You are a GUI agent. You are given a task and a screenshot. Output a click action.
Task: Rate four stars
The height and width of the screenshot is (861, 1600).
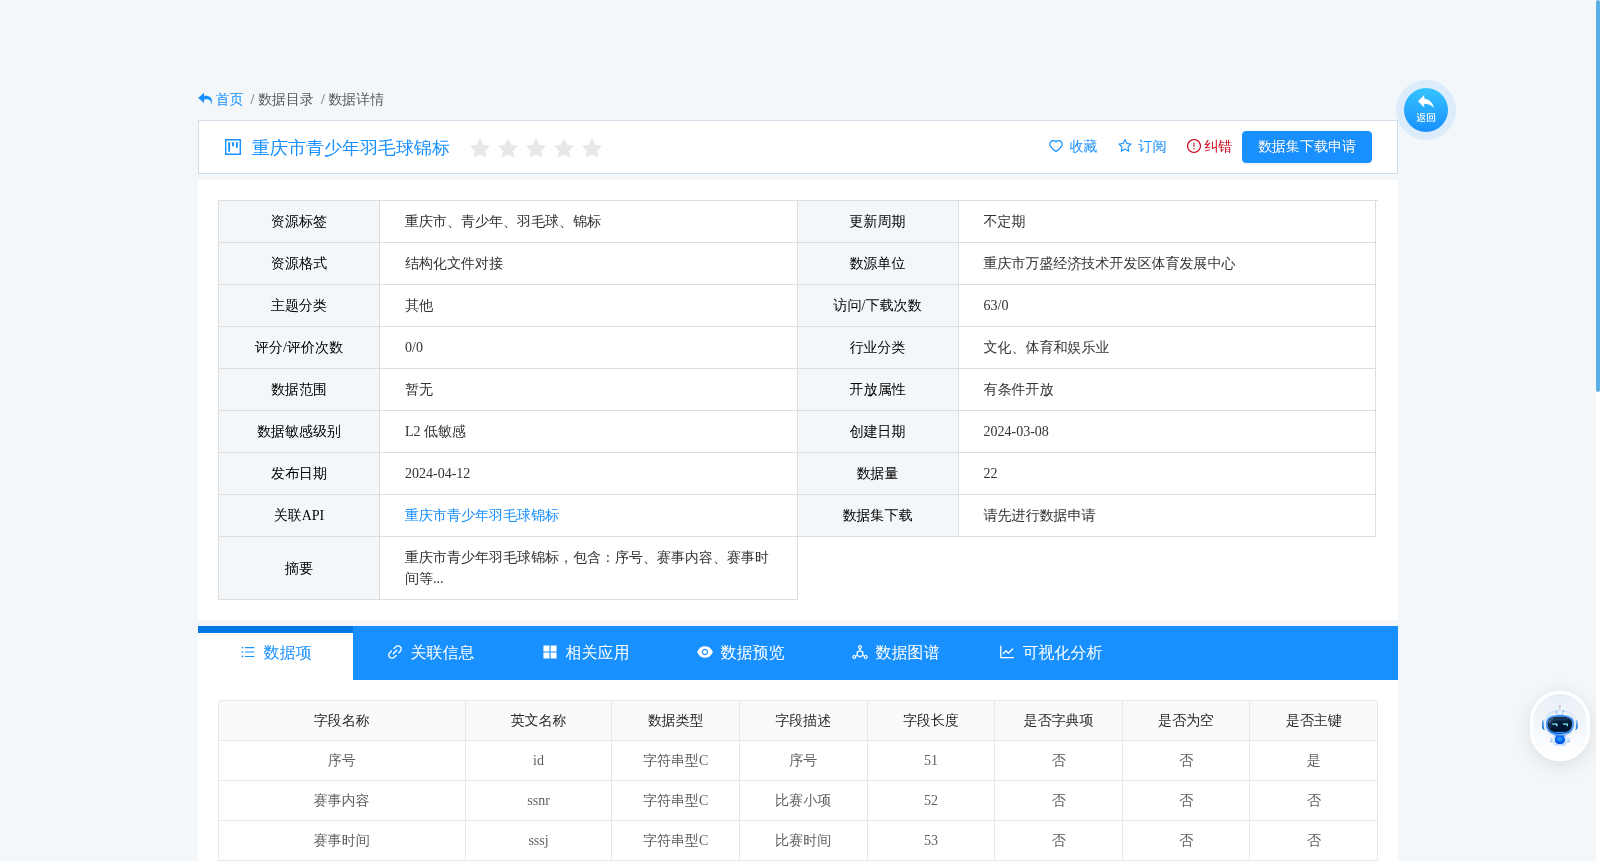pos(564,148)
